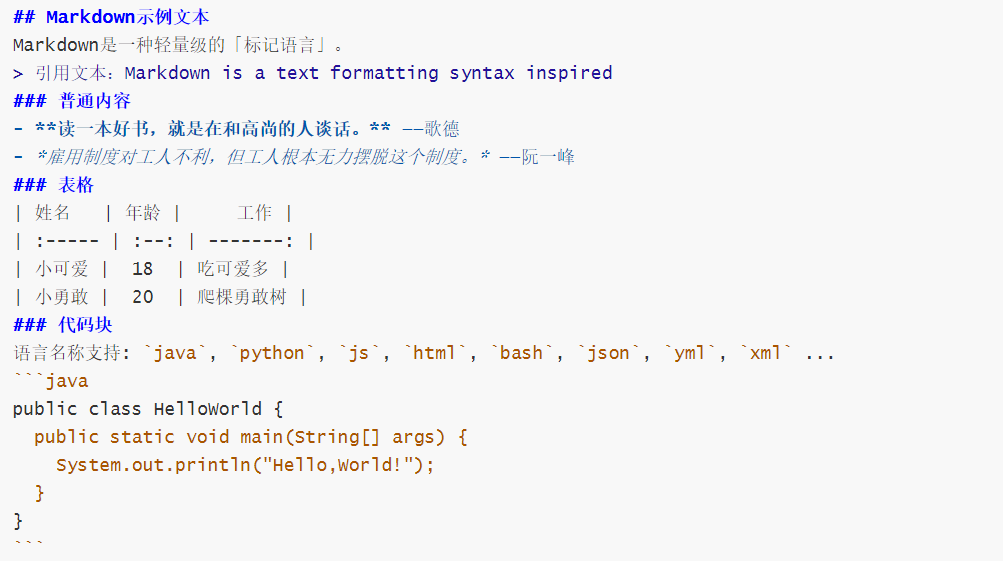This screenshot has height=561, width=1003.
Task: Click the inline code `python`
Action: pos(272,353)
